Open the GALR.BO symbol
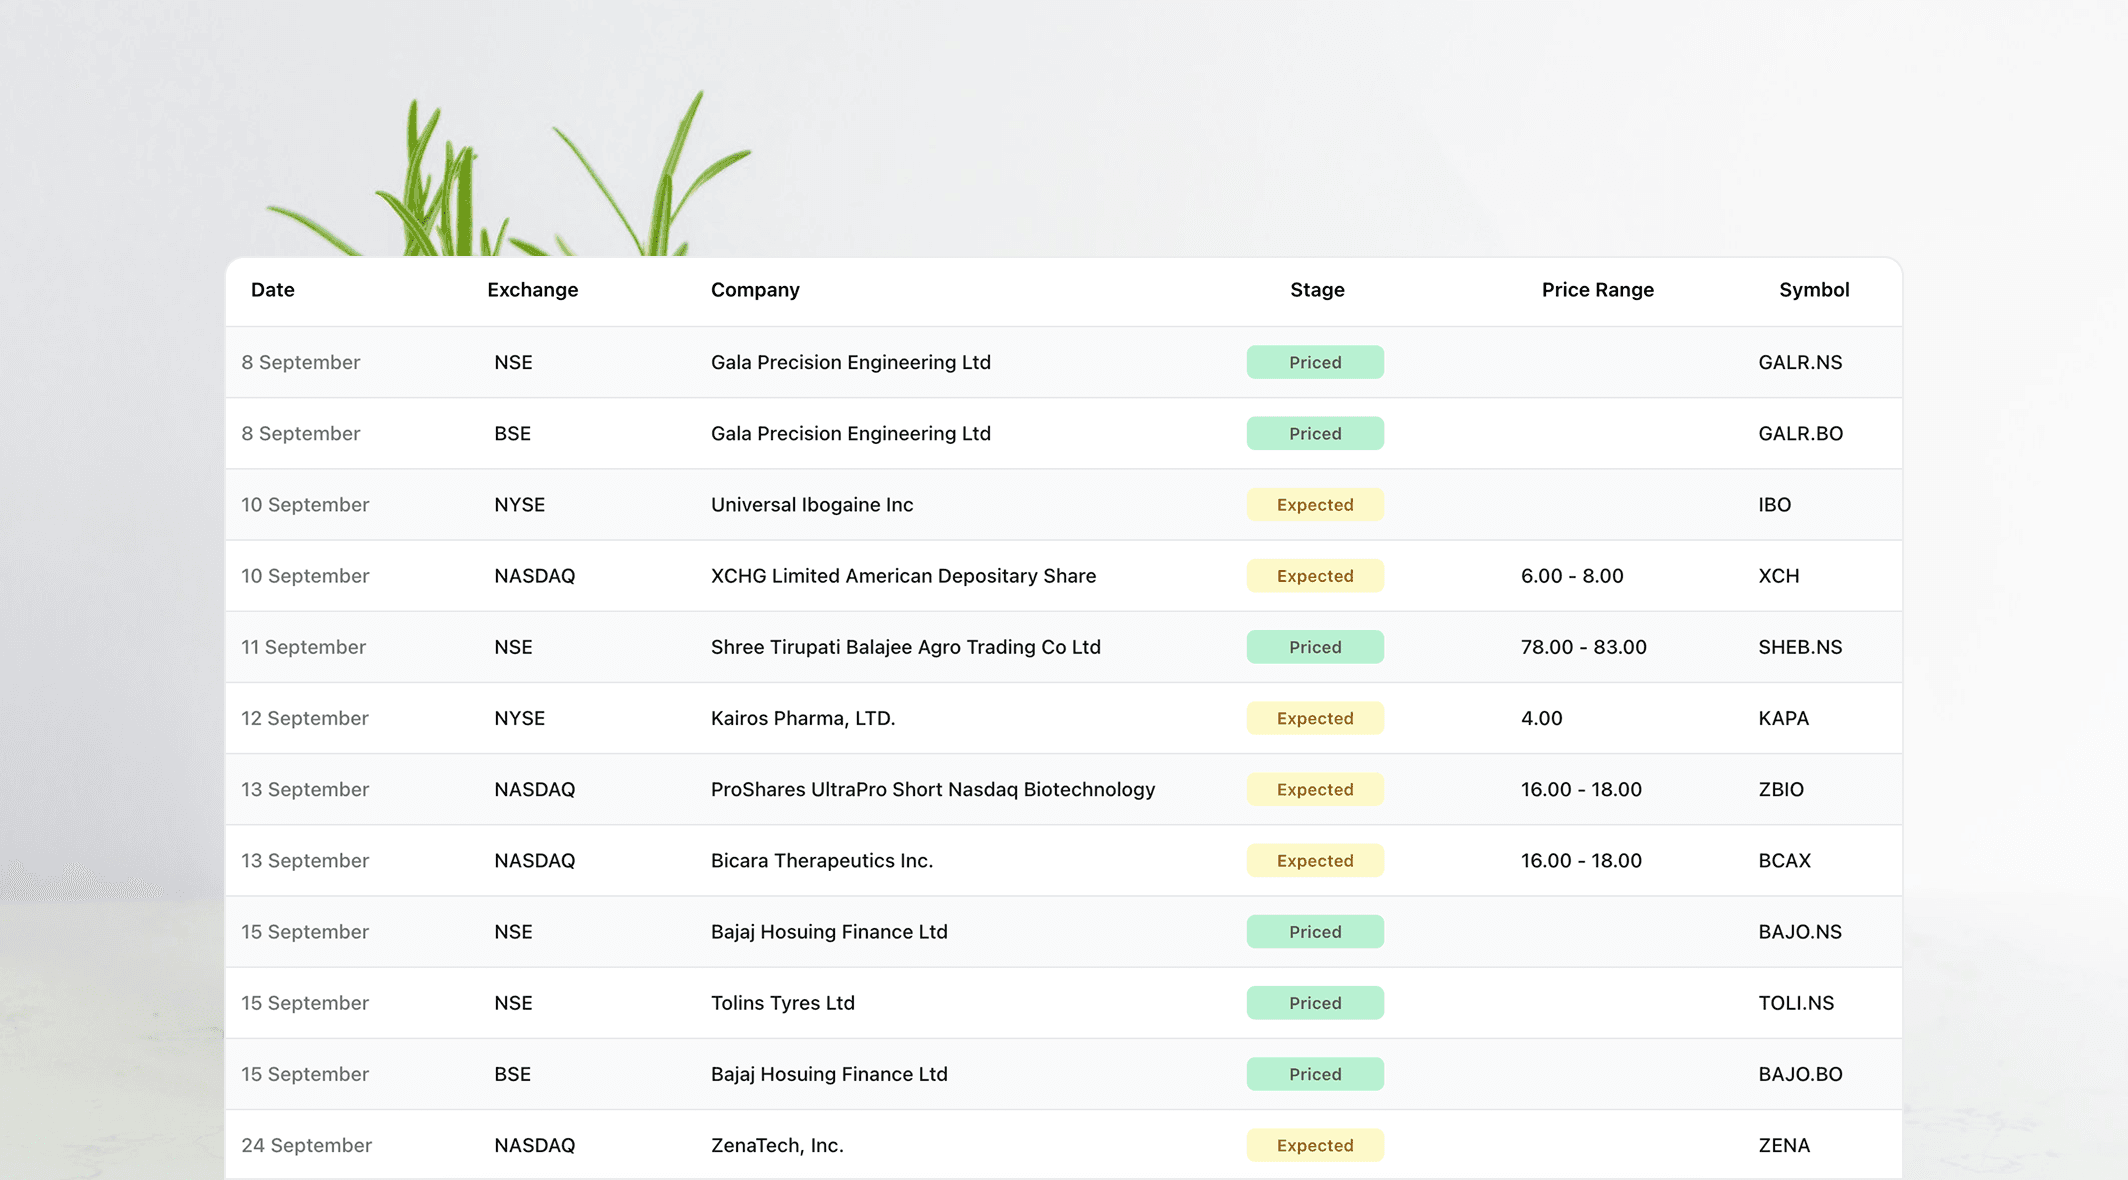Viewport: 2128px width, 1180px height. (1800, 433)
